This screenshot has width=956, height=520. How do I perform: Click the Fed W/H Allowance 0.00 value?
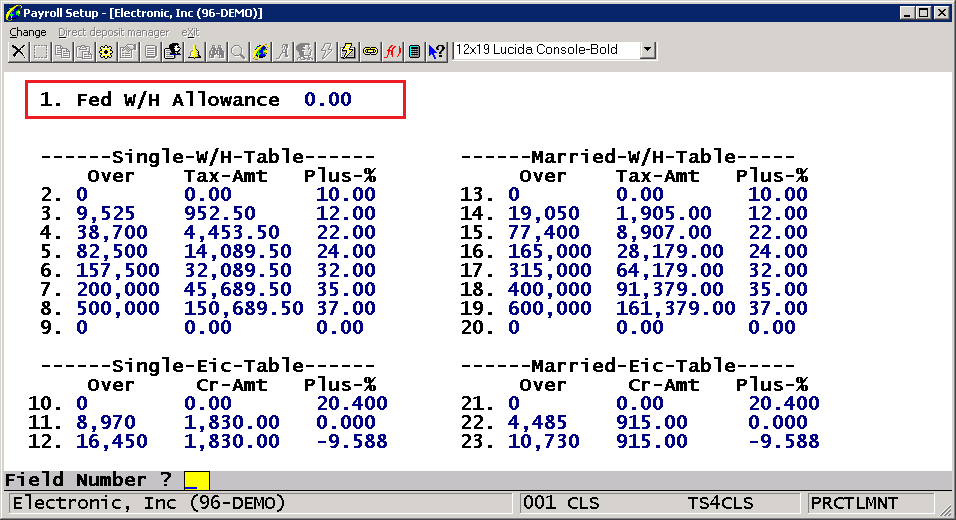[x=327, y=99]
